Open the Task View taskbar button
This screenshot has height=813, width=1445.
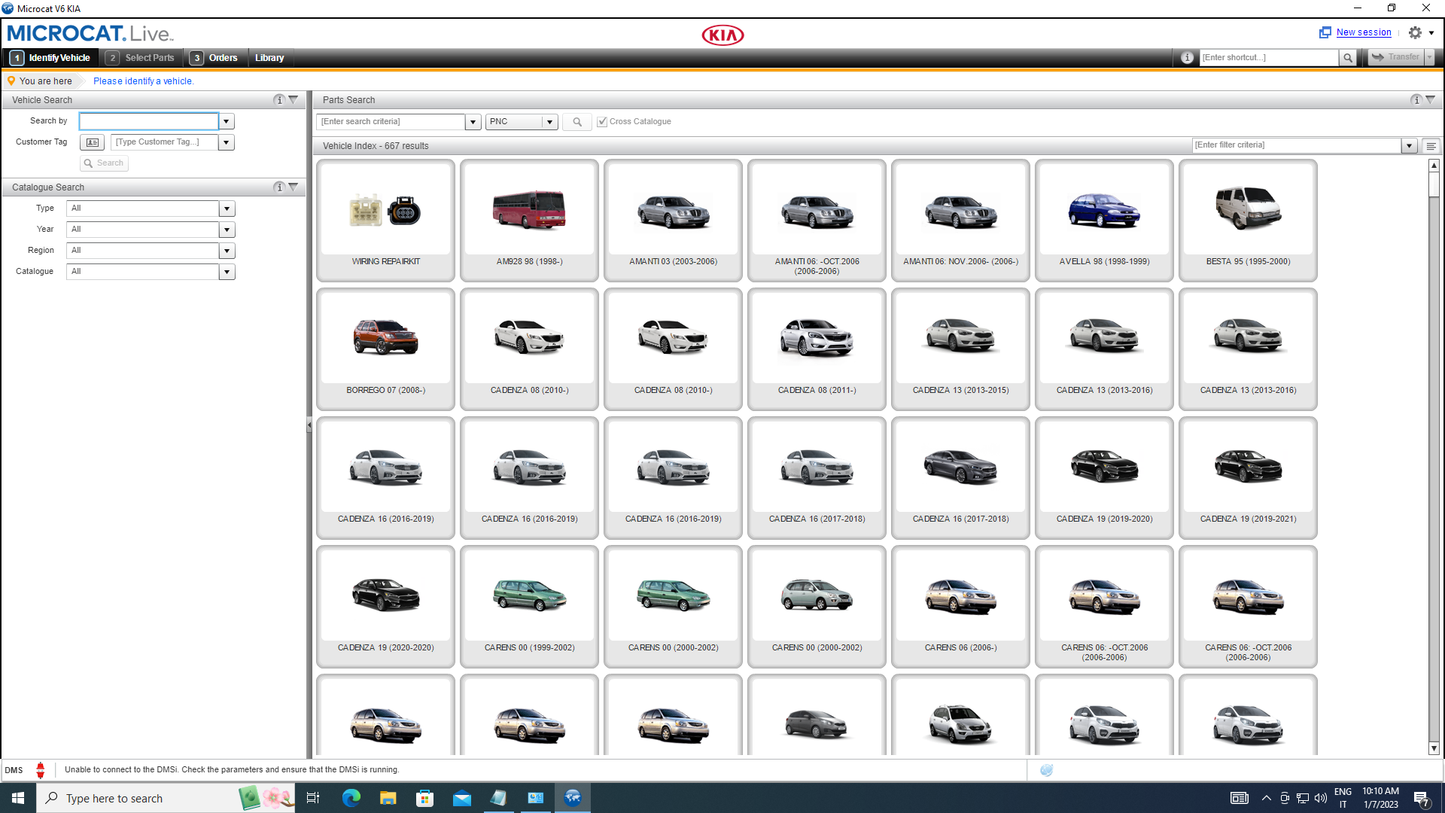tap(313, 798)
